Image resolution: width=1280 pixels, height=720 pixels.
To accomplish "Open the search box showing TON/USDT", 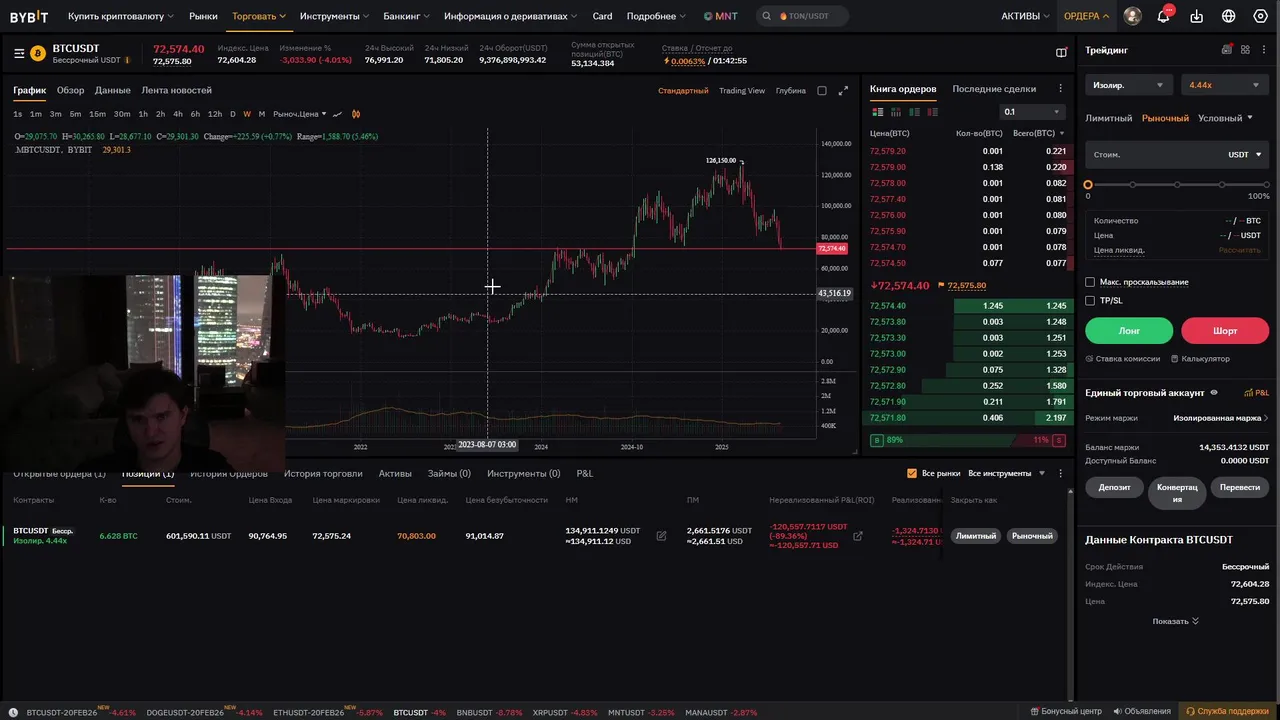I will tap(802, 16).
